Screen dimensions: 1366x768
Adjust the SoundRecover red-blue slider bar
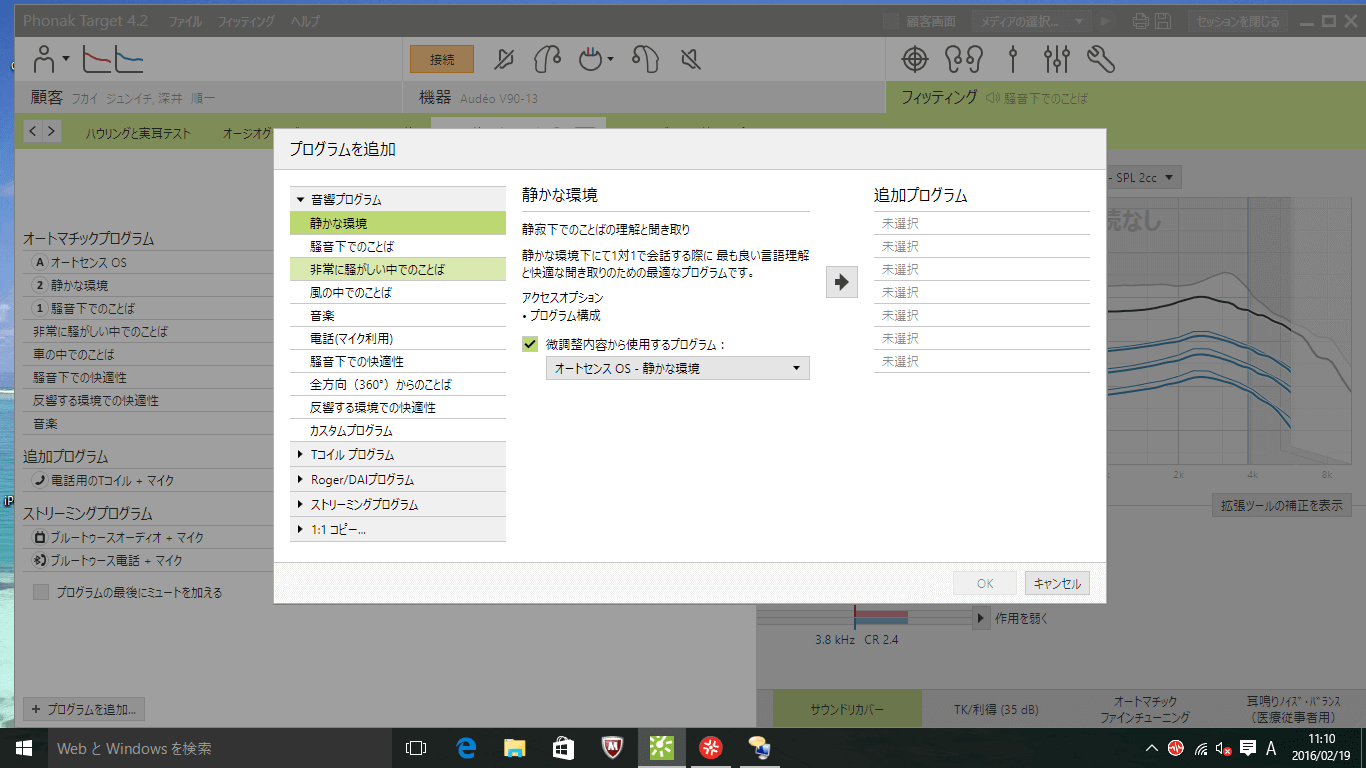coord(881,617)
